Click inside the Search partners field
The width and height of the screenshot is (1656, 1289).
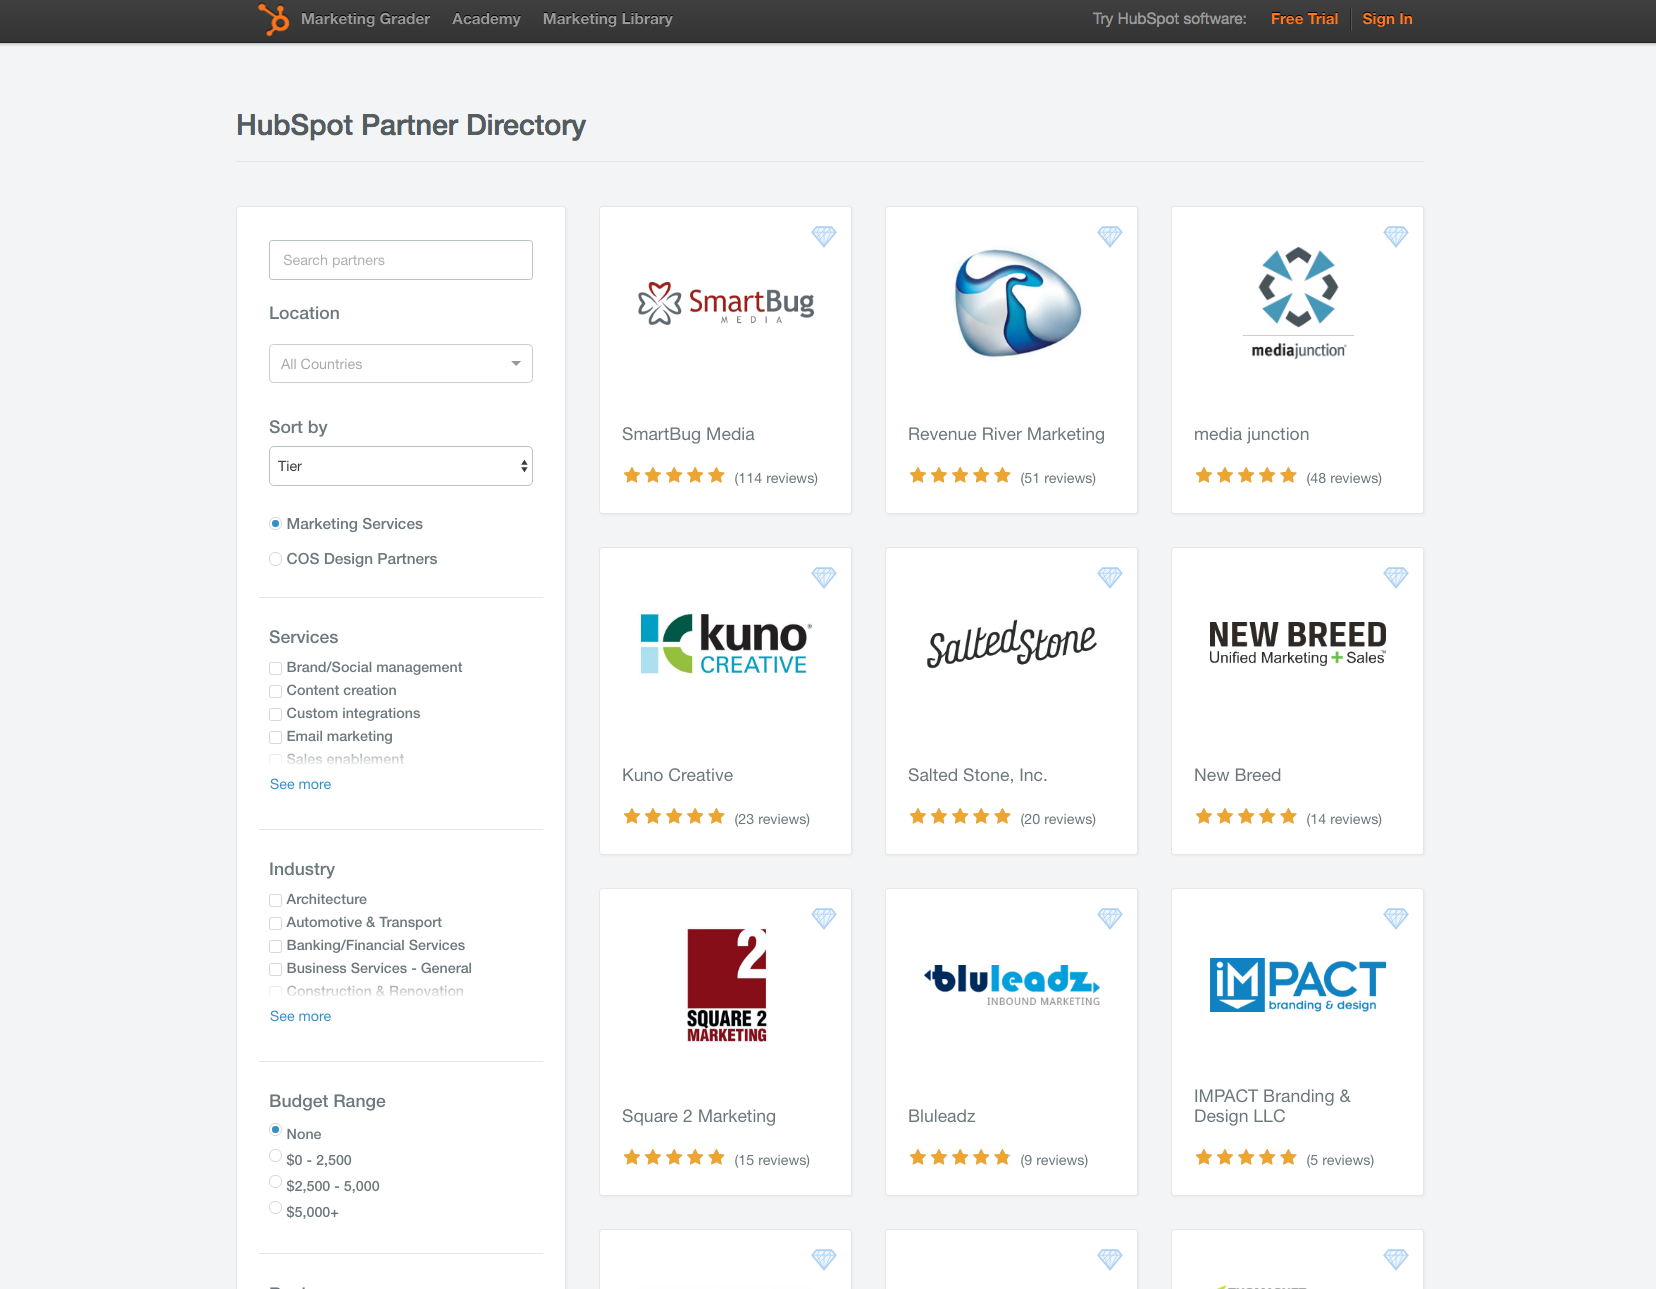(400, 259)
